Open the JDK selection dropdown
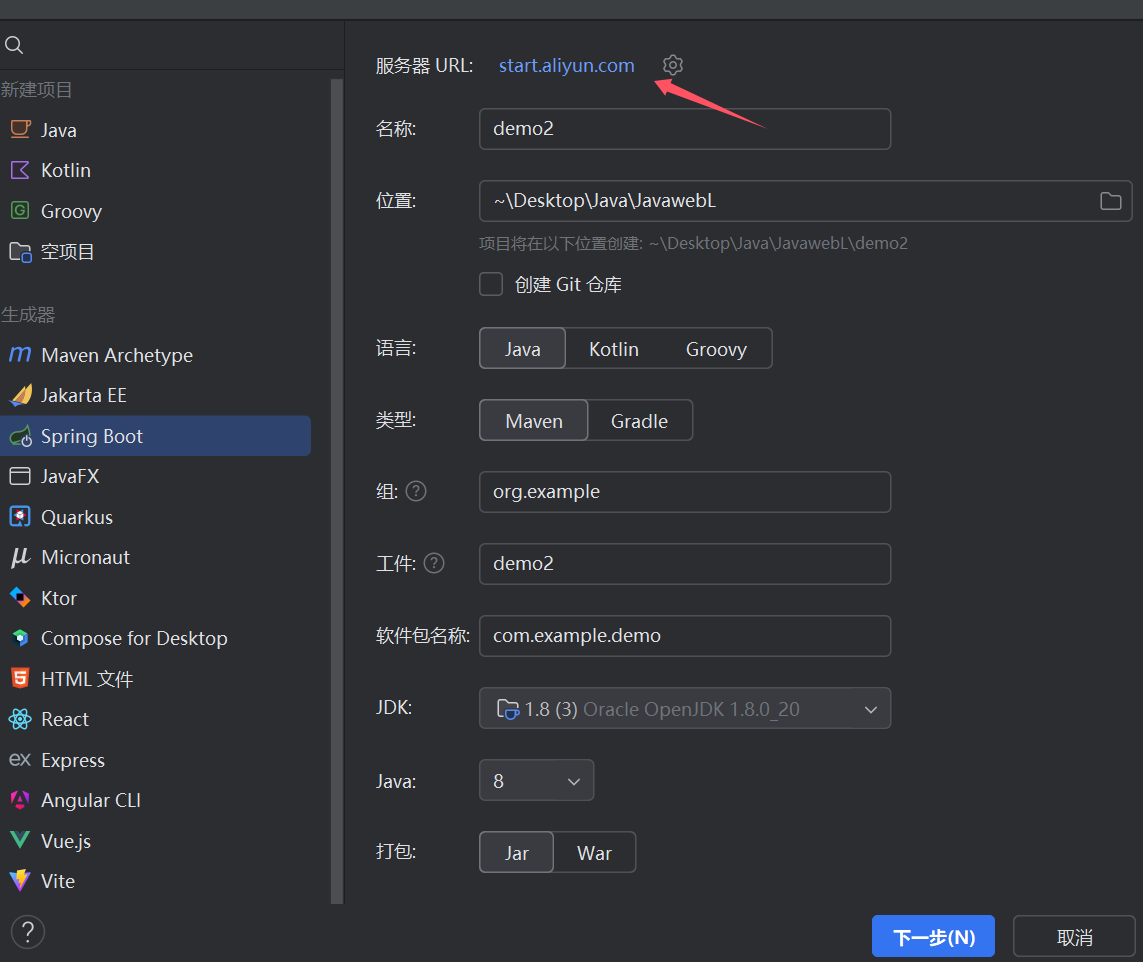The image size is (1143, 962). 684,708
